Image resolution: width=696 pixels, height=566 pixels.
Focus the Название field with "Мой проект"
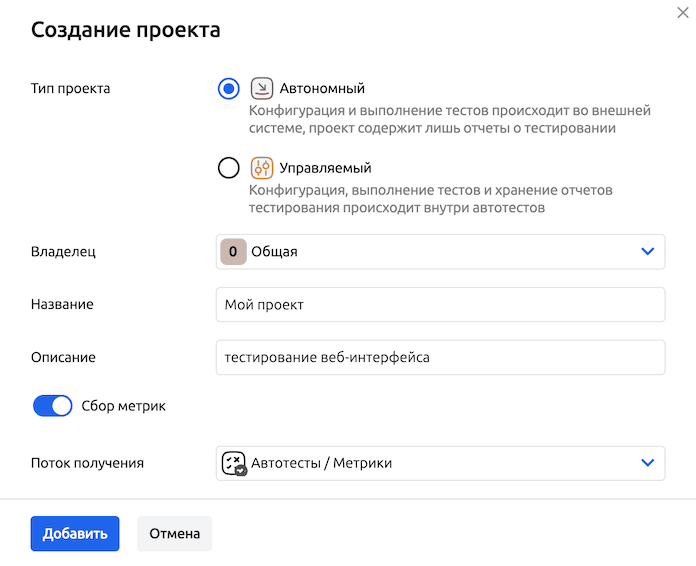click(440, 305)
